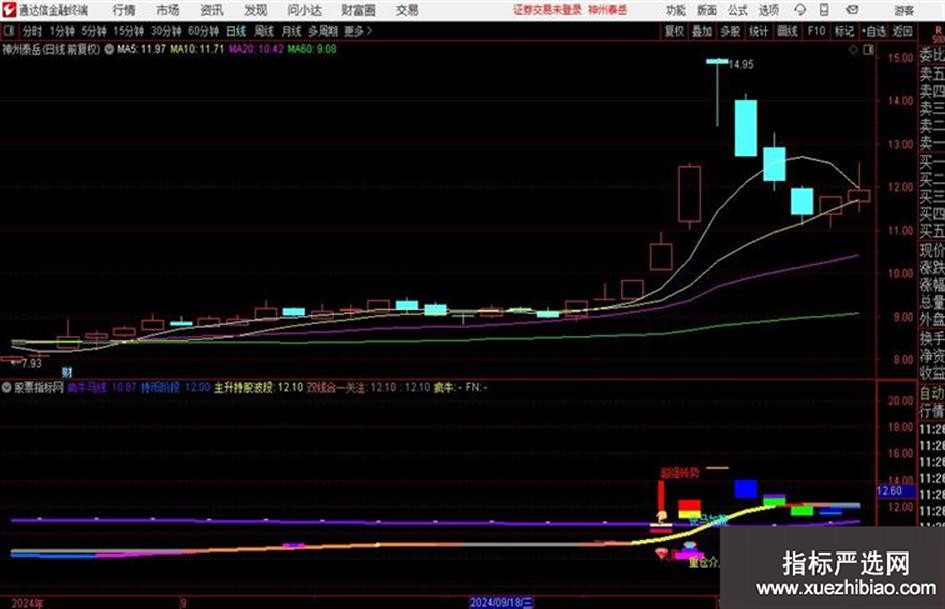Click the MA5: 11.97 indicator label
The height and width of the screenshot is (609, 945).
click(141, 49)
